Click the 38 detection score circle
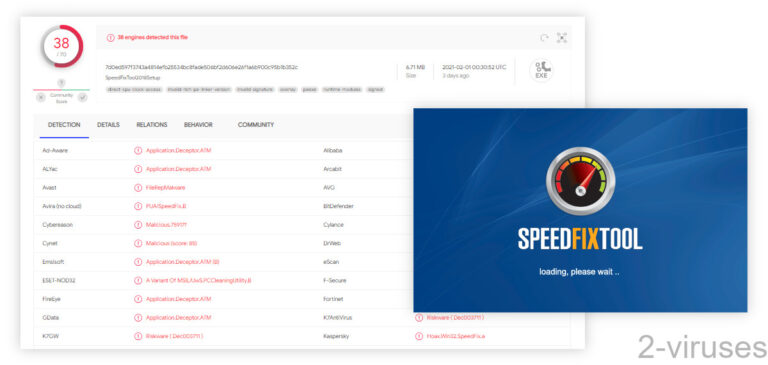 pos(62,46)
